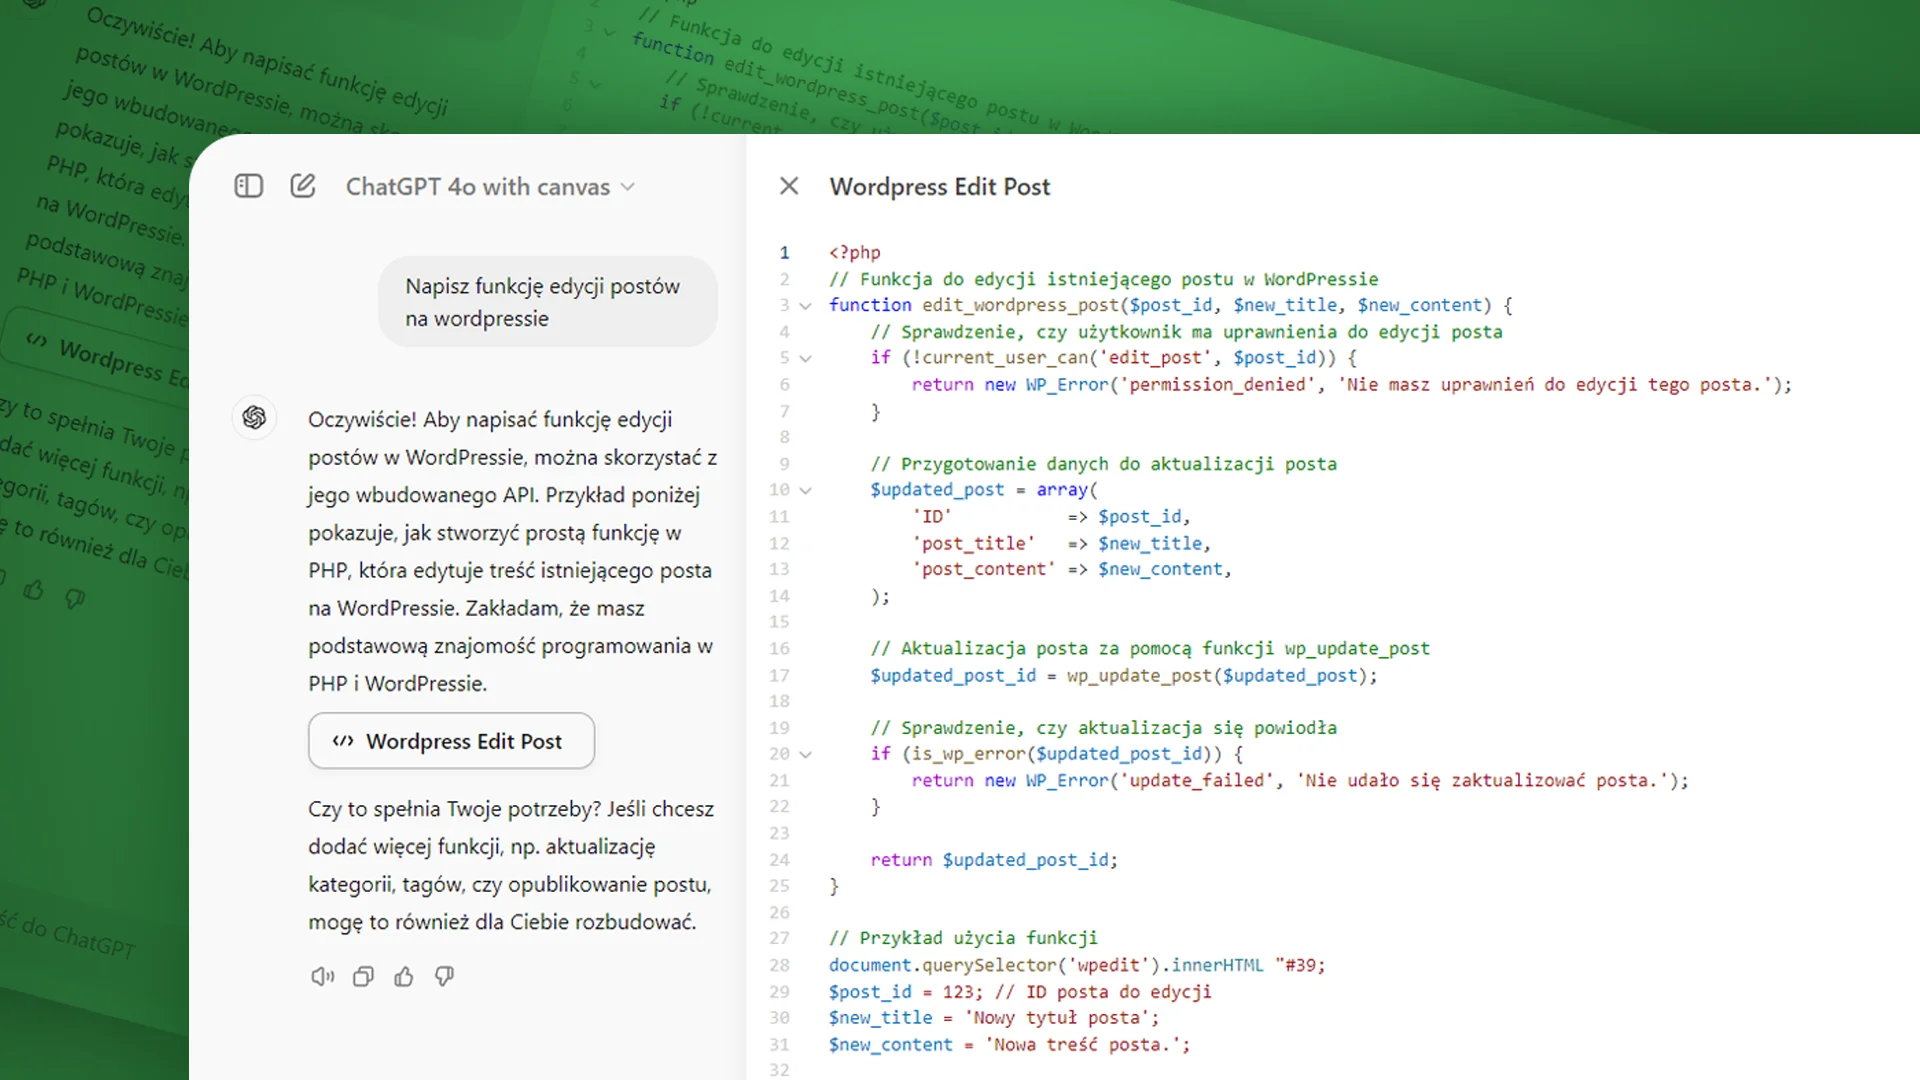1920x1080 pixels.
Task: Click the 'ID' array key on line 11
Action: [932, 517]
